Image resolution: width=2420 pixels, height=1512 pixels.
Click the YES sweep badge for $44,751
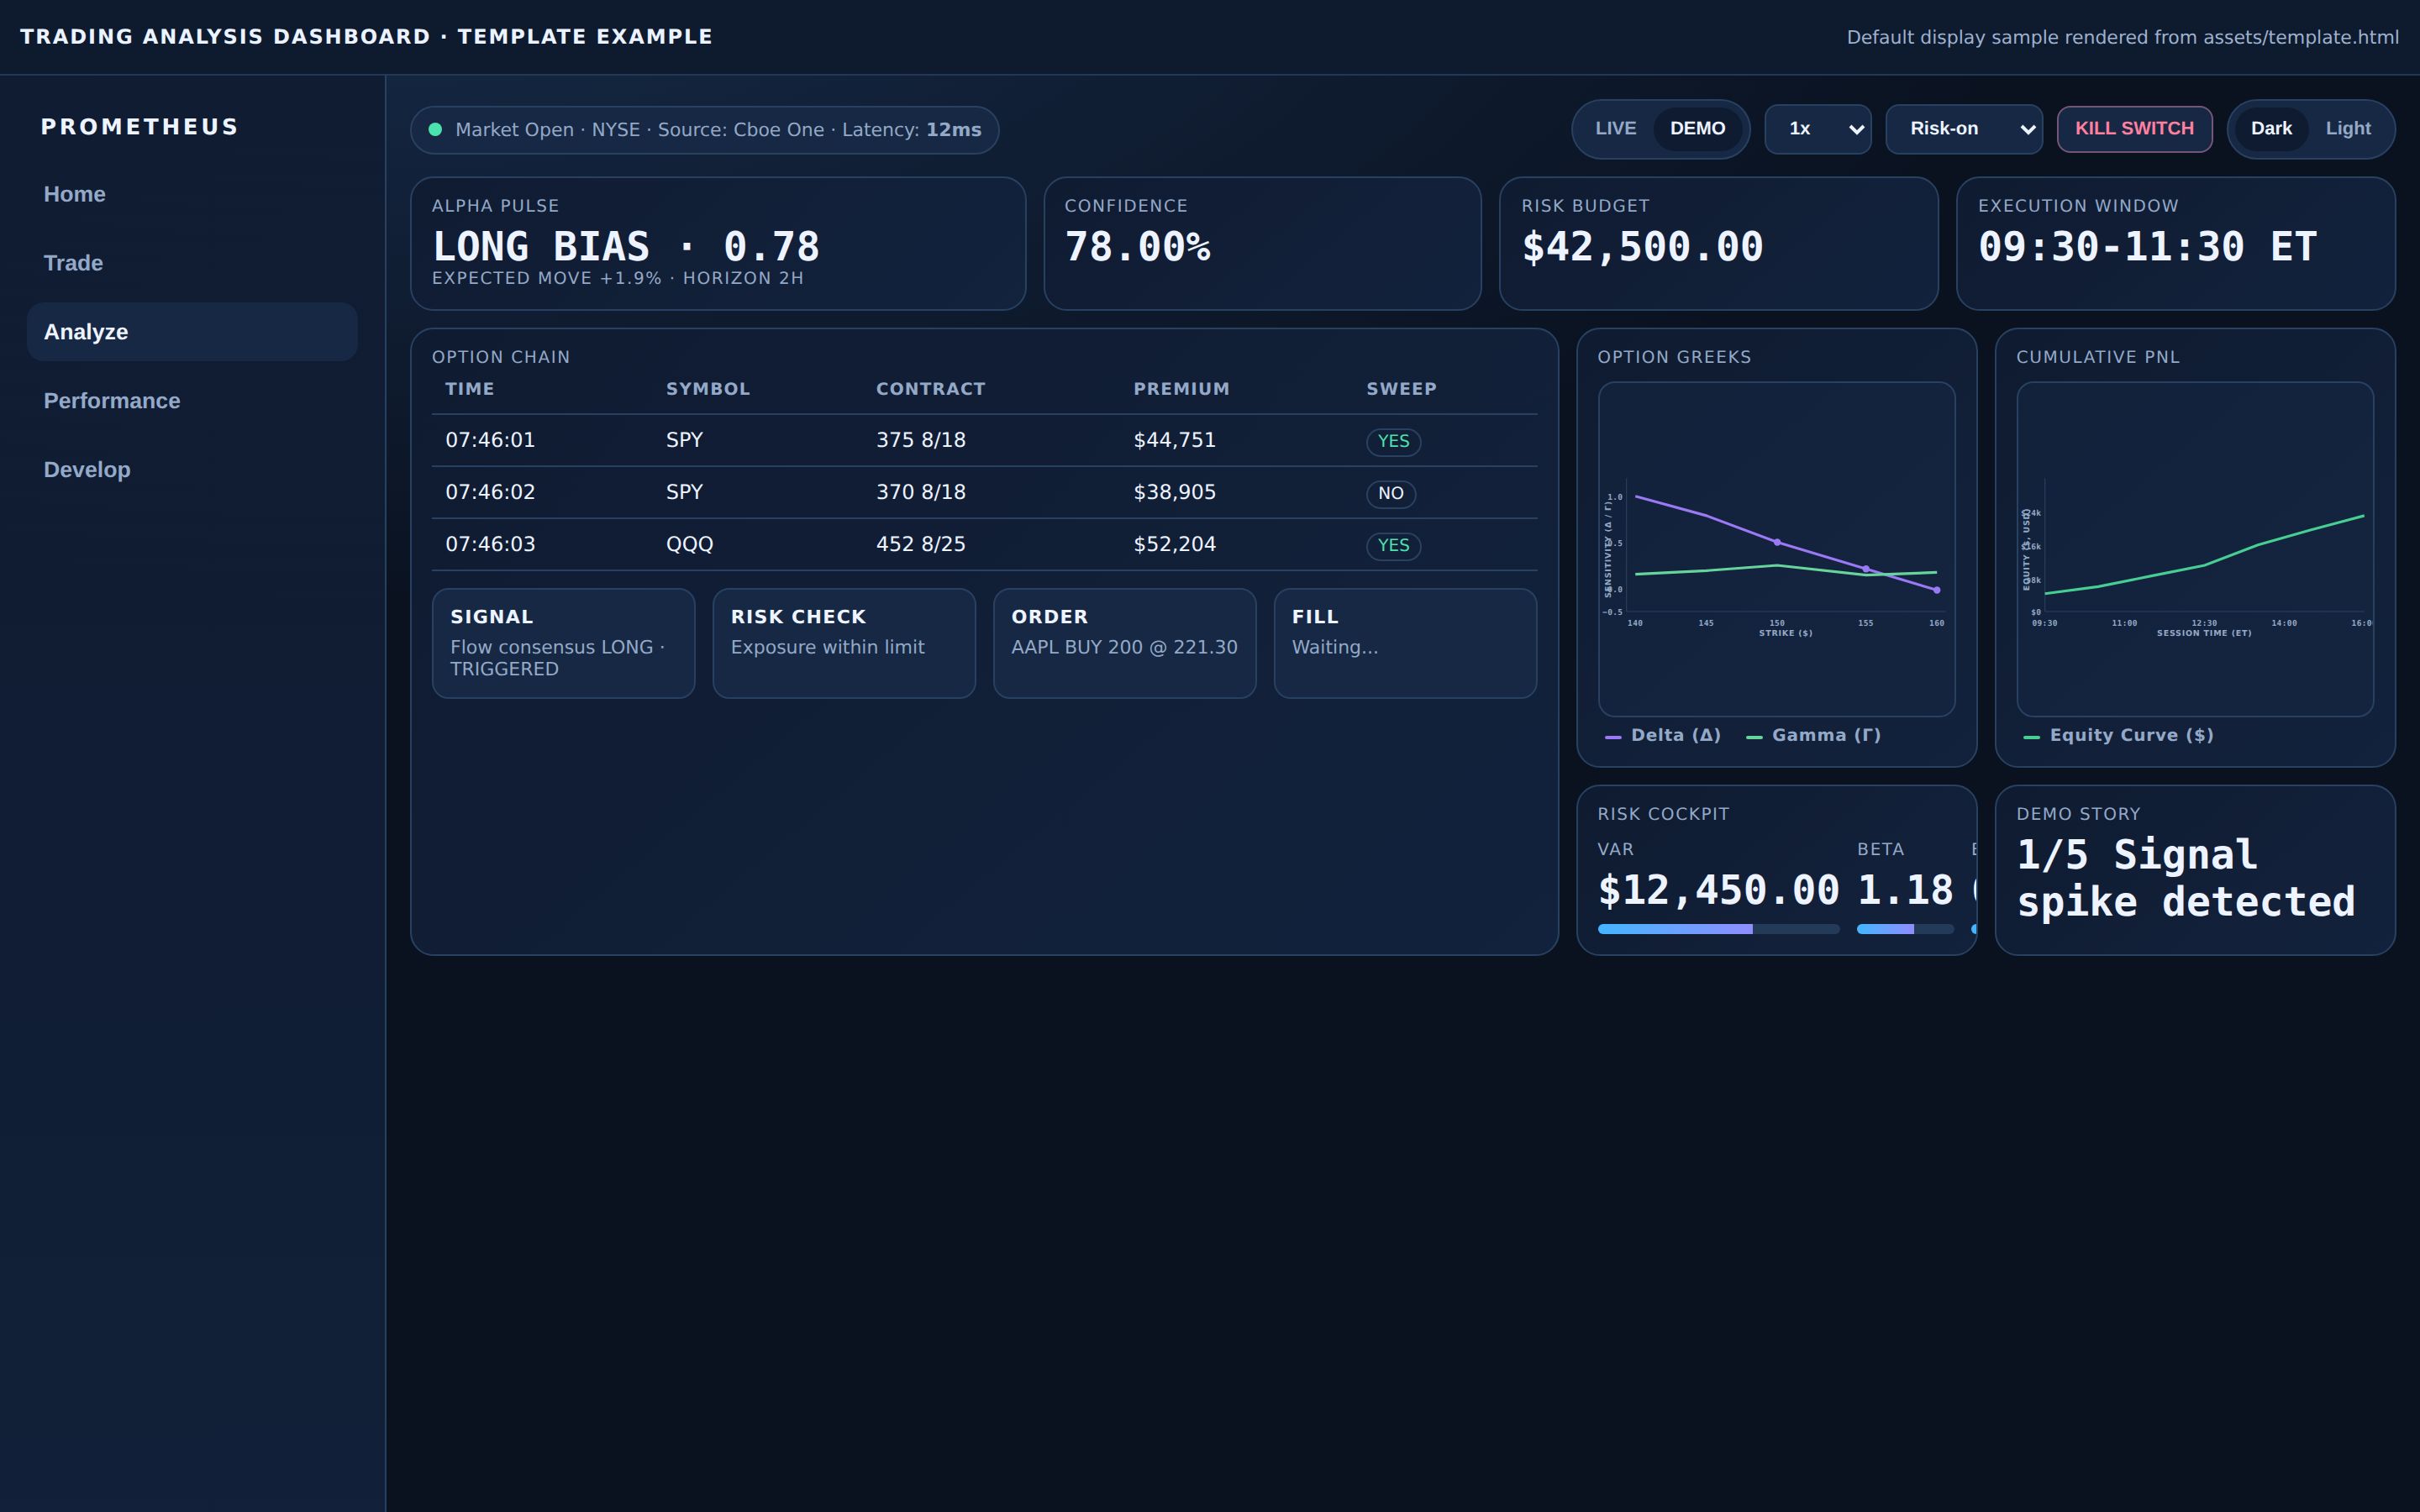(x=1393, y=441)
